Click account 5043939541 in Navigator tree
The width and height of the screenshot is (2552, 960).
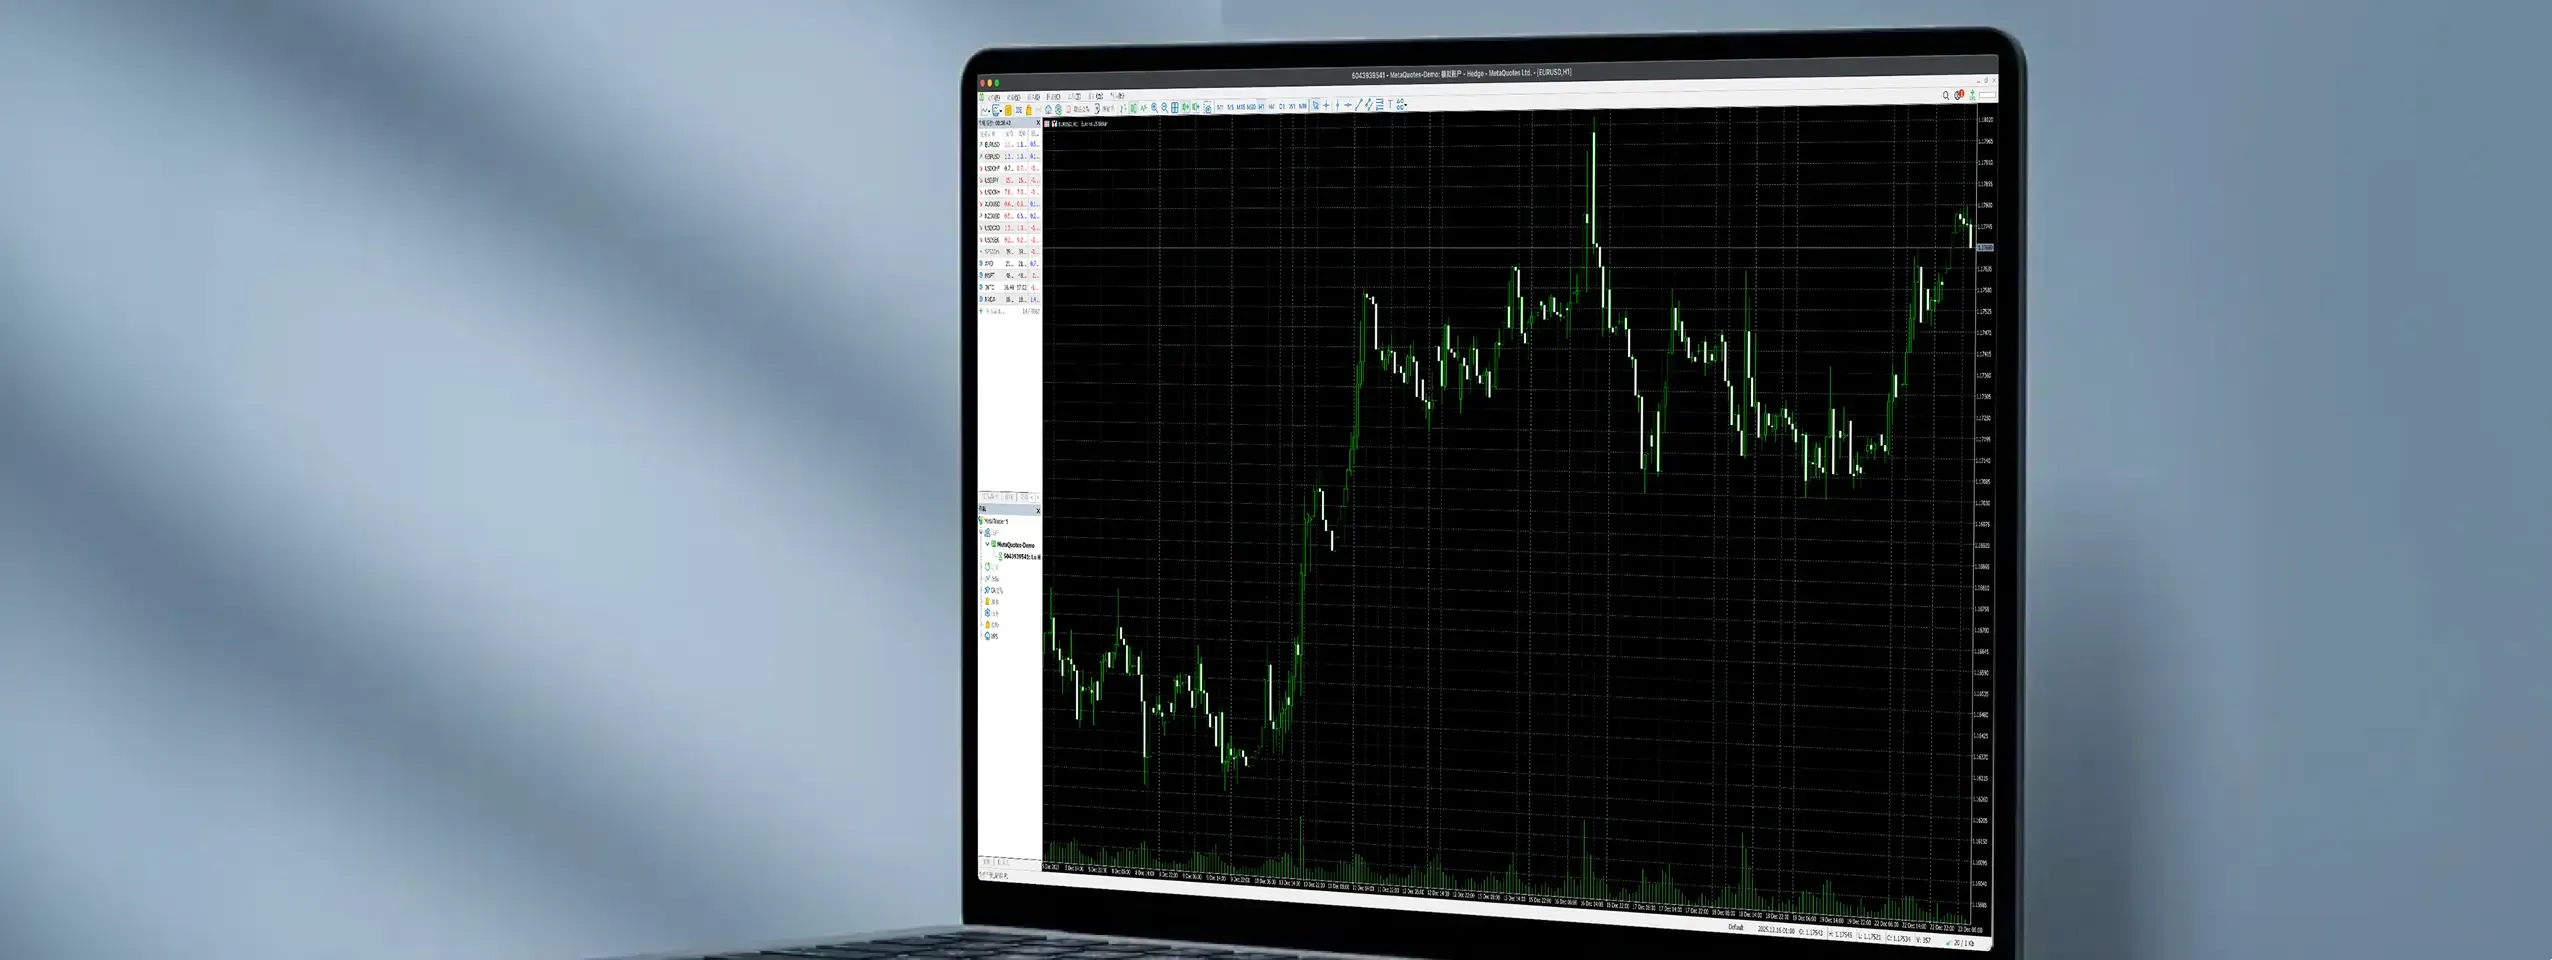coord(1020,556)
